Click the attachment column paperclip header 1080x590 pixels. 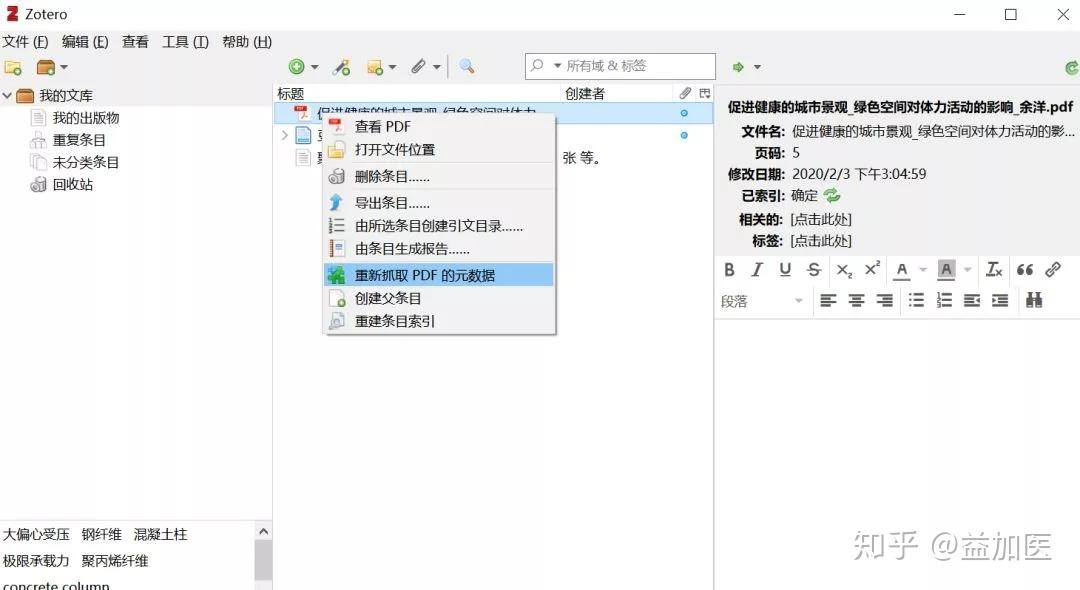pyautogui.click(x=685, y=94)
